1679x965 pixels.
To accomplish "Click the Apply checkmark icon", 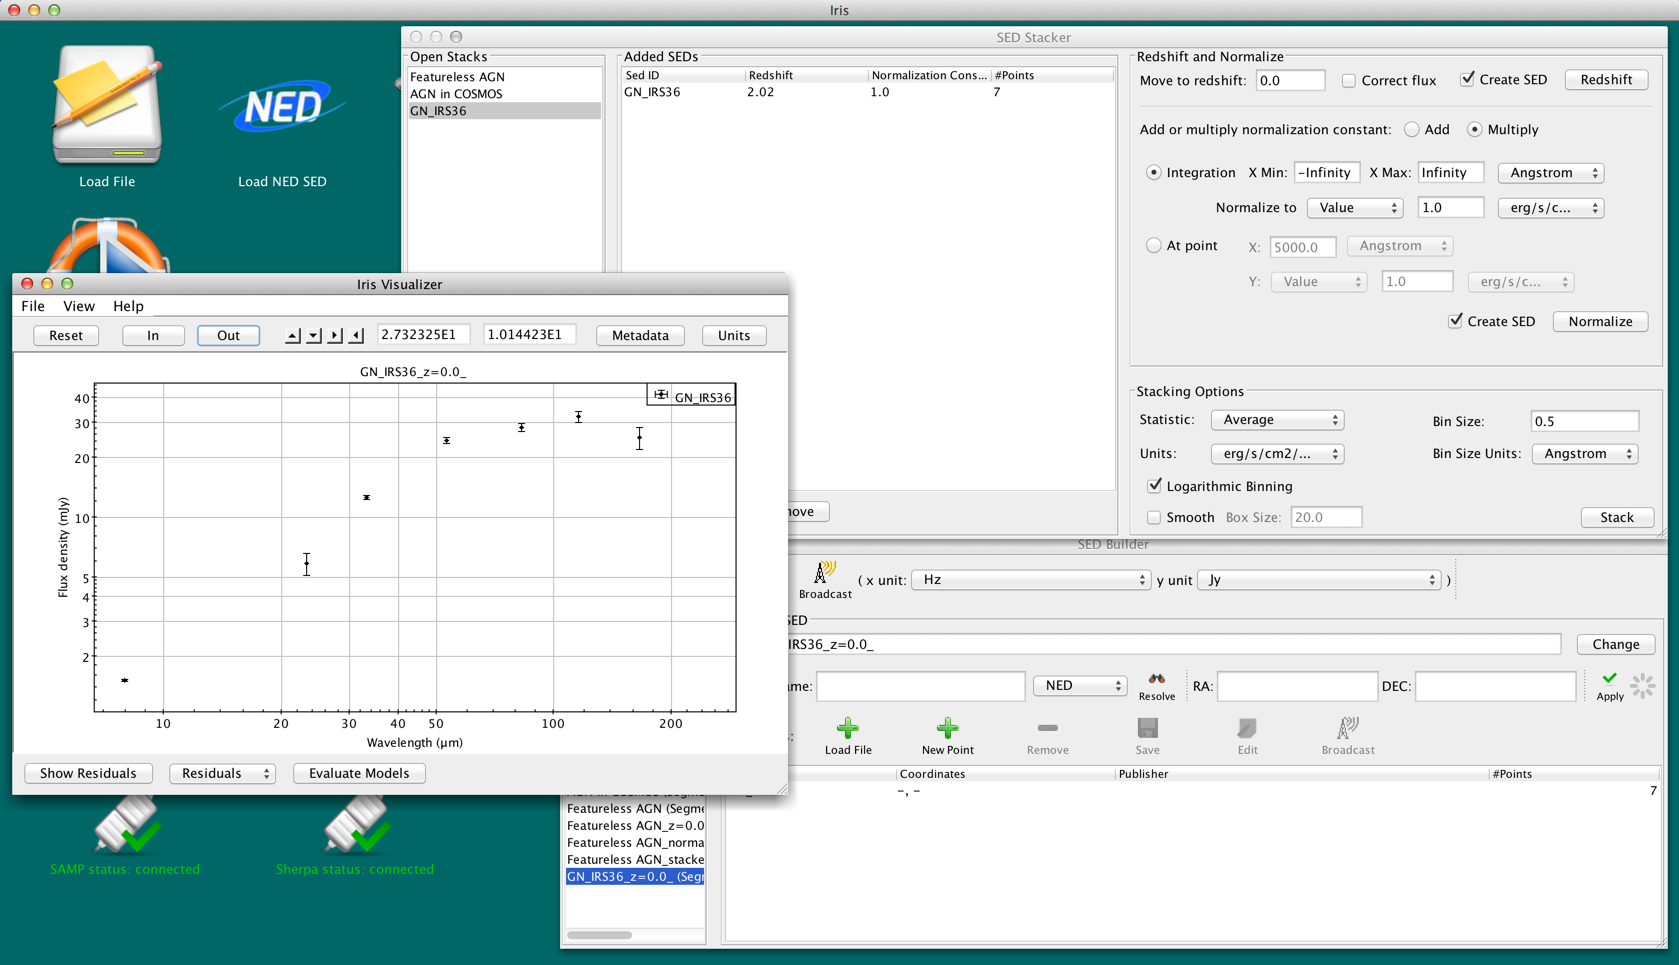I will pos(1609,678).
